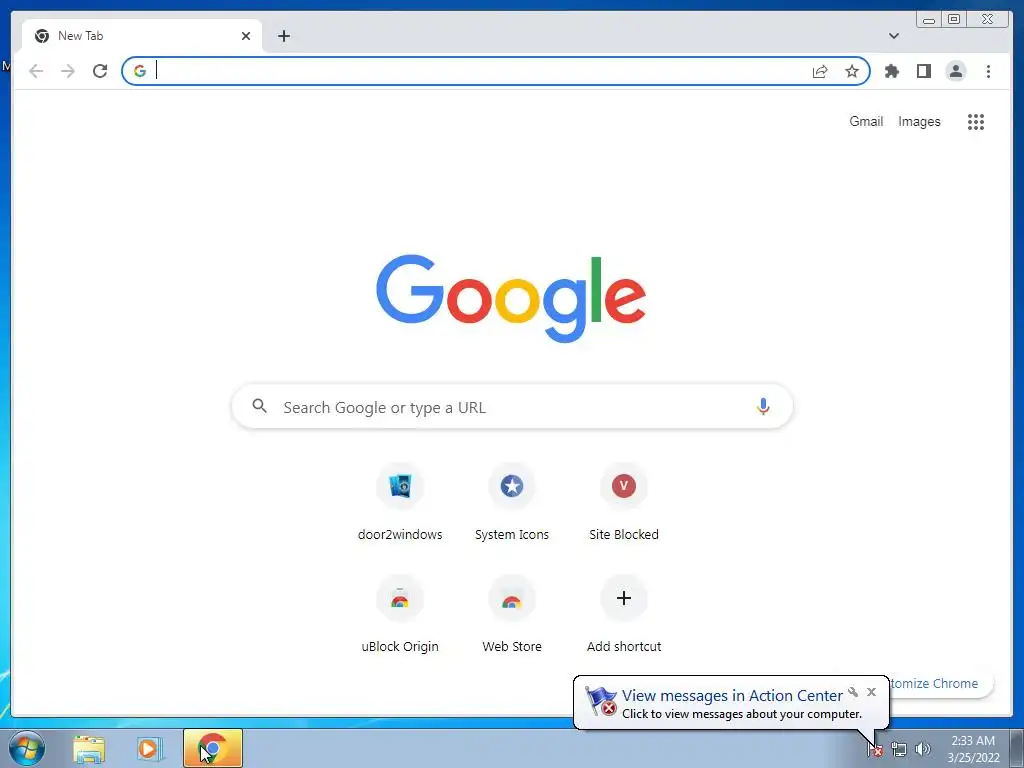The image size is (1024, 768).
Task: Click the Customize Chrome button
Action: (x=940, y=683)
